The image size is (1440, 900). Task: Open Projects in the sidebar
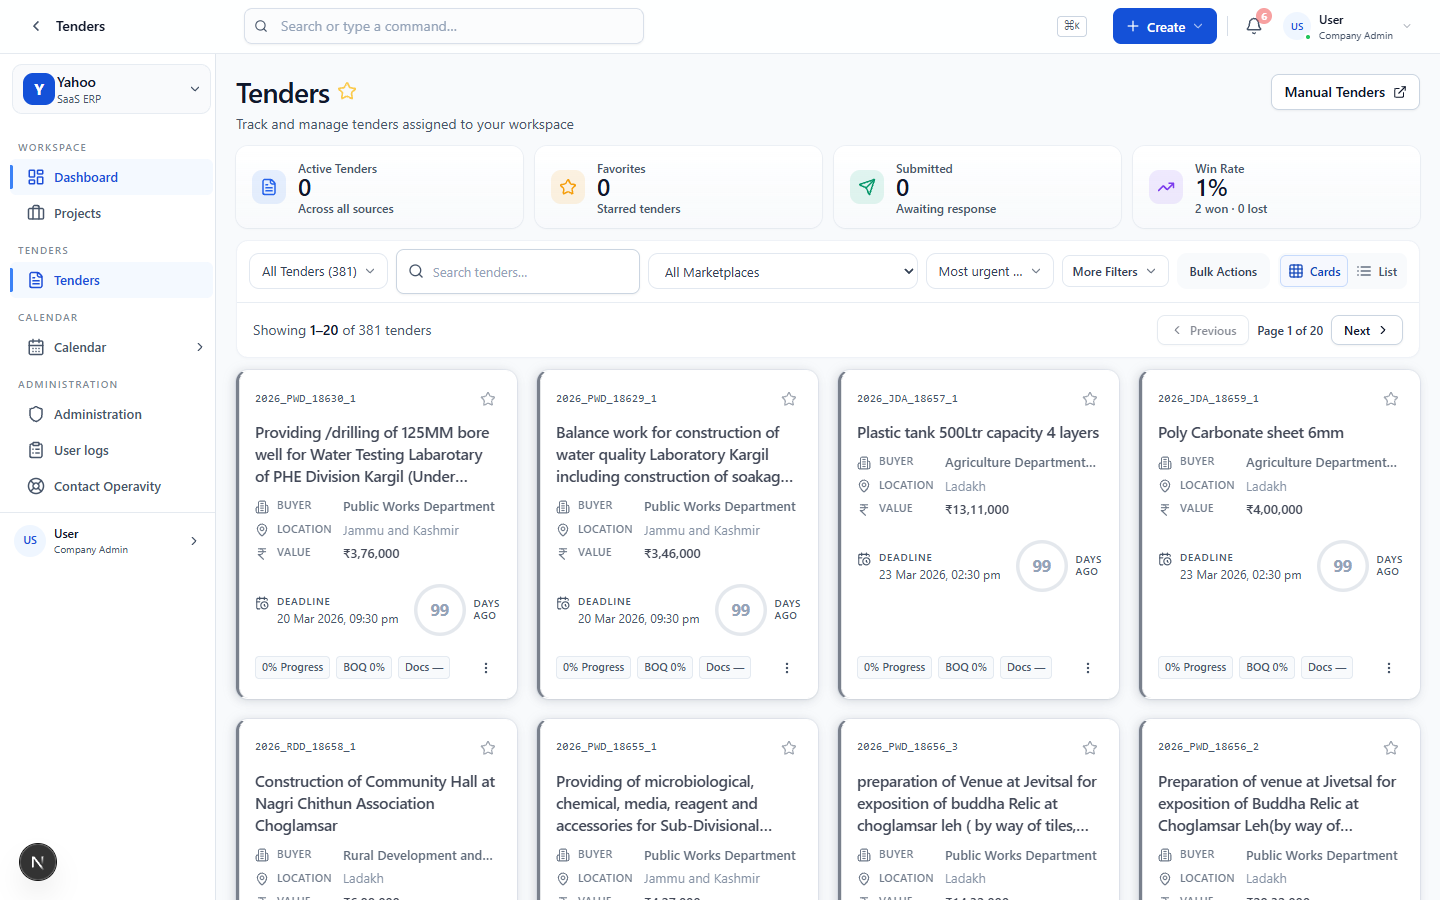tap(112, 213)
